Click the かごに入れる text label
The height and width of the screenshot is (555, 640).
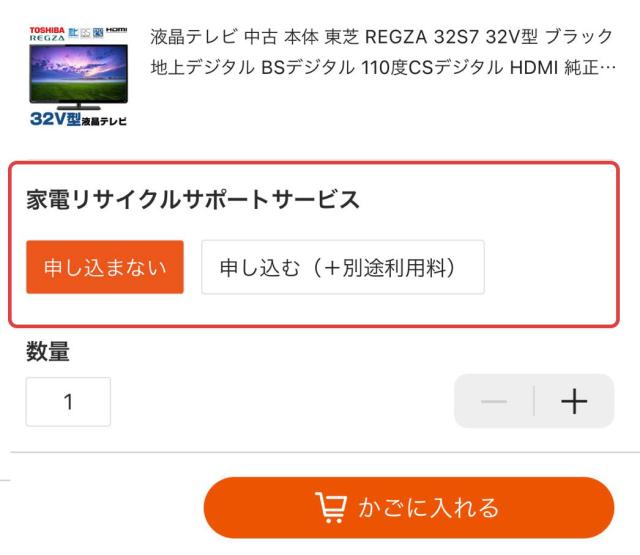428,508
